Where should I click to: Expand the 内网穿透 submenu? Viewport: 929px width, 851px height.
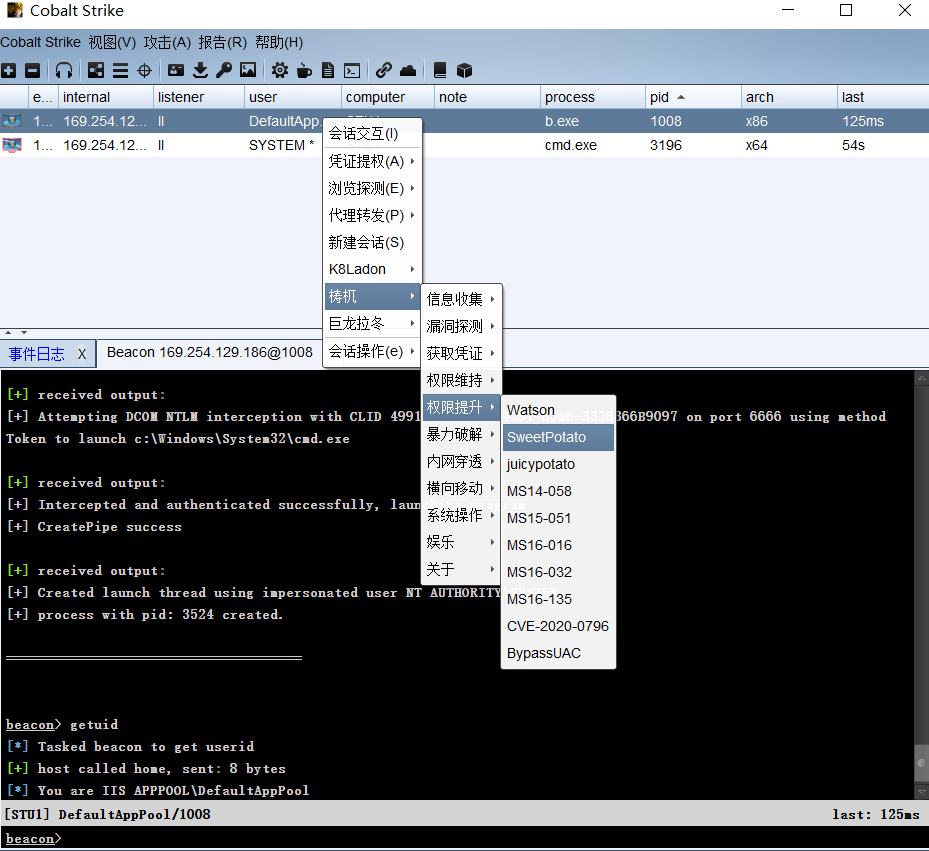(461, 461)
